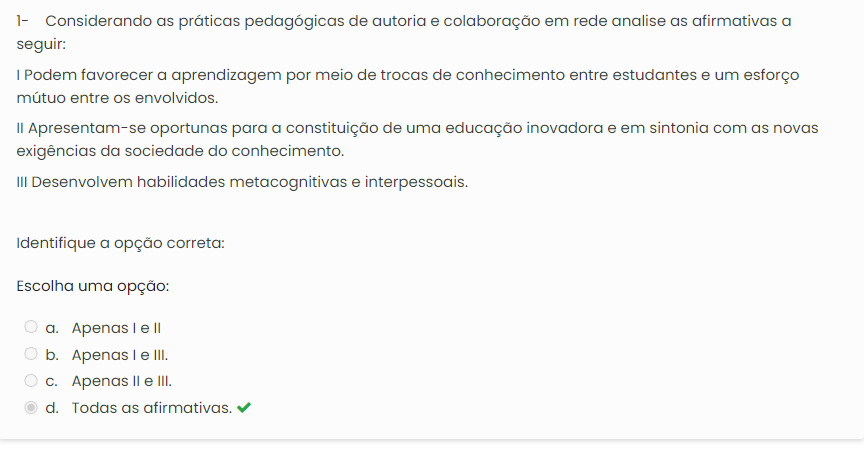Select radio button for option a
The height and width of the screenshot is (449, 864).
click(x=31, y=327)
